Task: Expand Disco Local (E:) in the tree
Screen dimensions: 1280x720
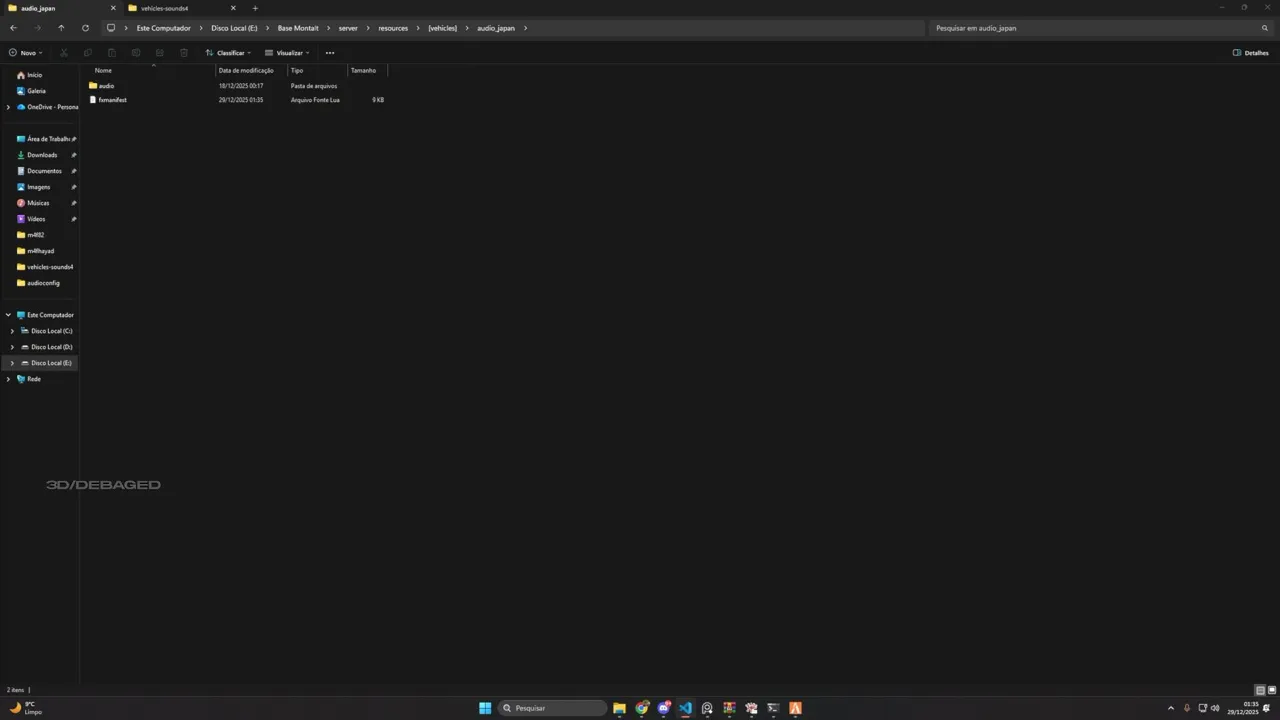Action: 12,363
